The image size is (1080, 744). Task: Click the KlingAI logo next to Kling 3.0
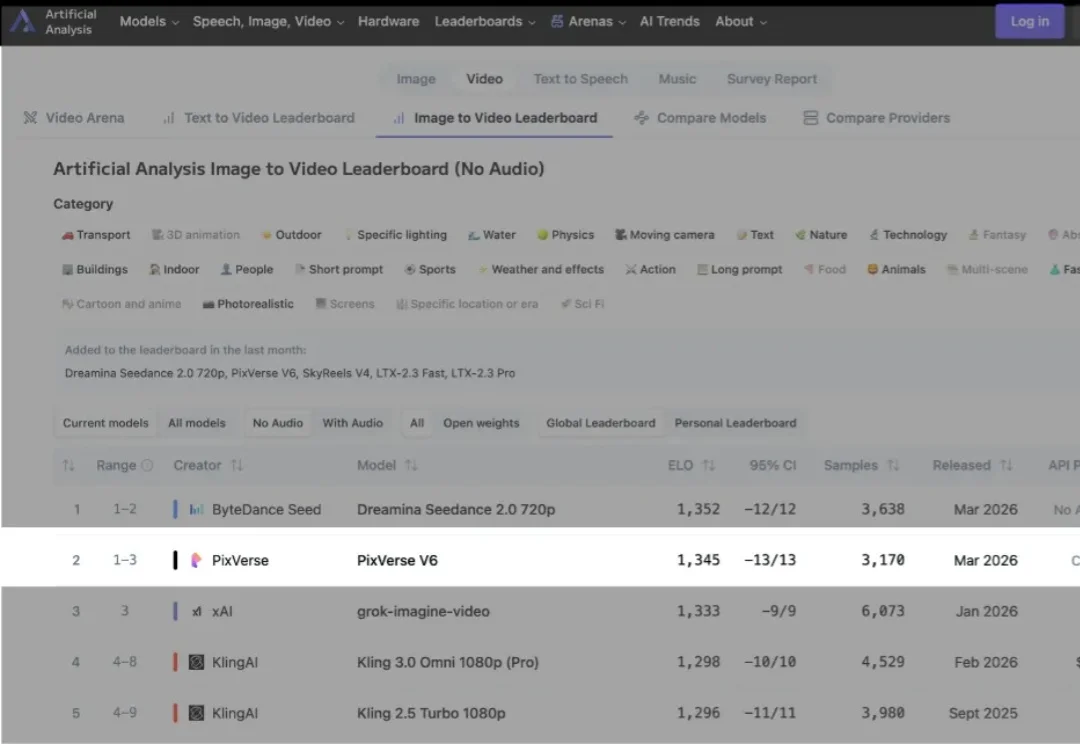click(196, 662)
